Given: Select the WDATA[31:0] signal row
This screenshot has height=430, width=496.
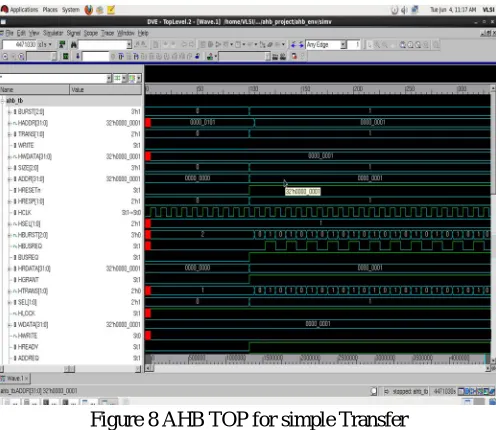Looking at the screenshot, I should click(71, 325).
